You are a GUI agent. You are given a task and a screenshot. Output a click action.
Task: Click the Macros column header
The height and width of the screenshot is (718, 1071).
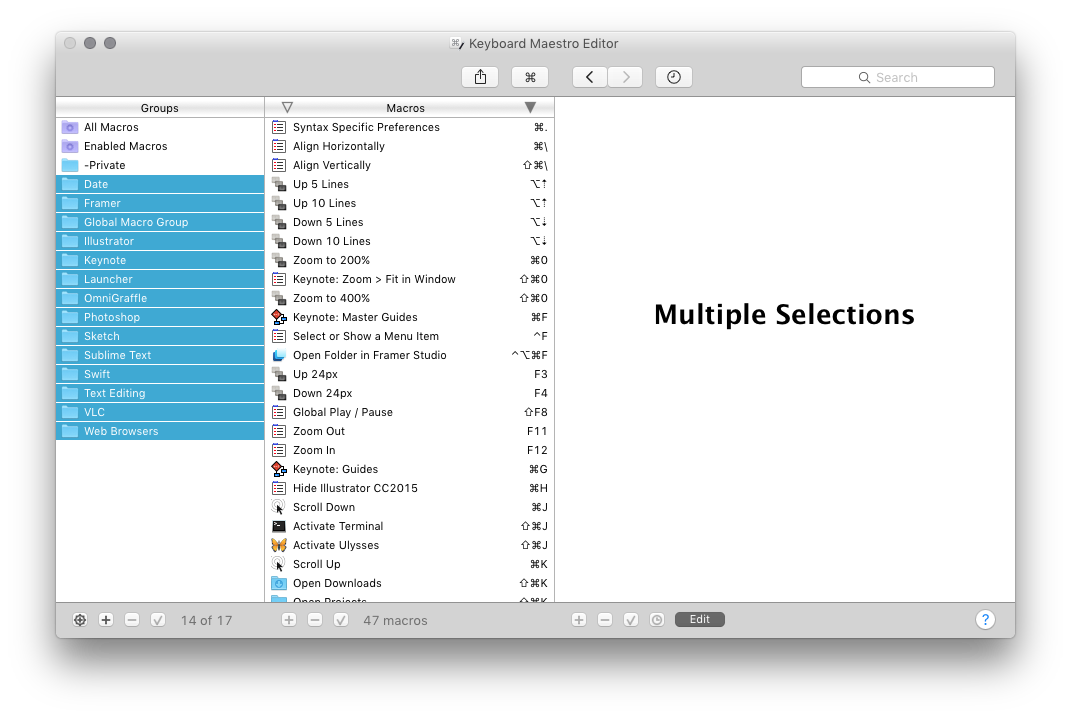[406, 108]
